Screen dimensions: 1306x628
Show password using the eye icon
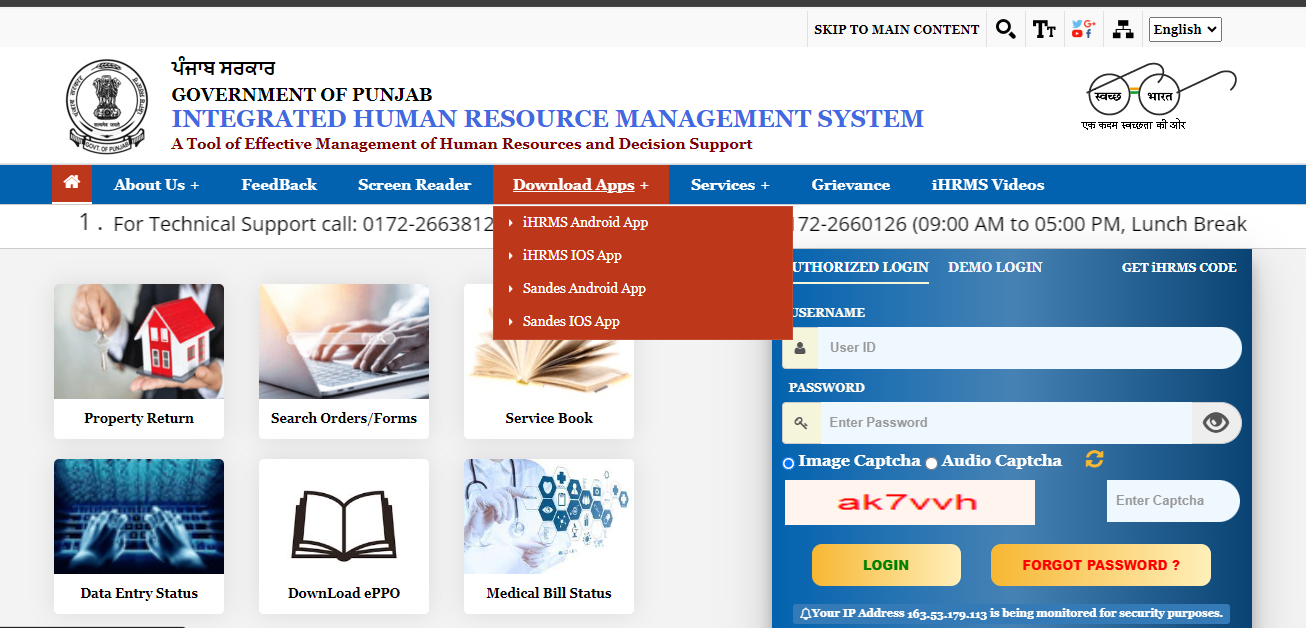click(1216, 423)
